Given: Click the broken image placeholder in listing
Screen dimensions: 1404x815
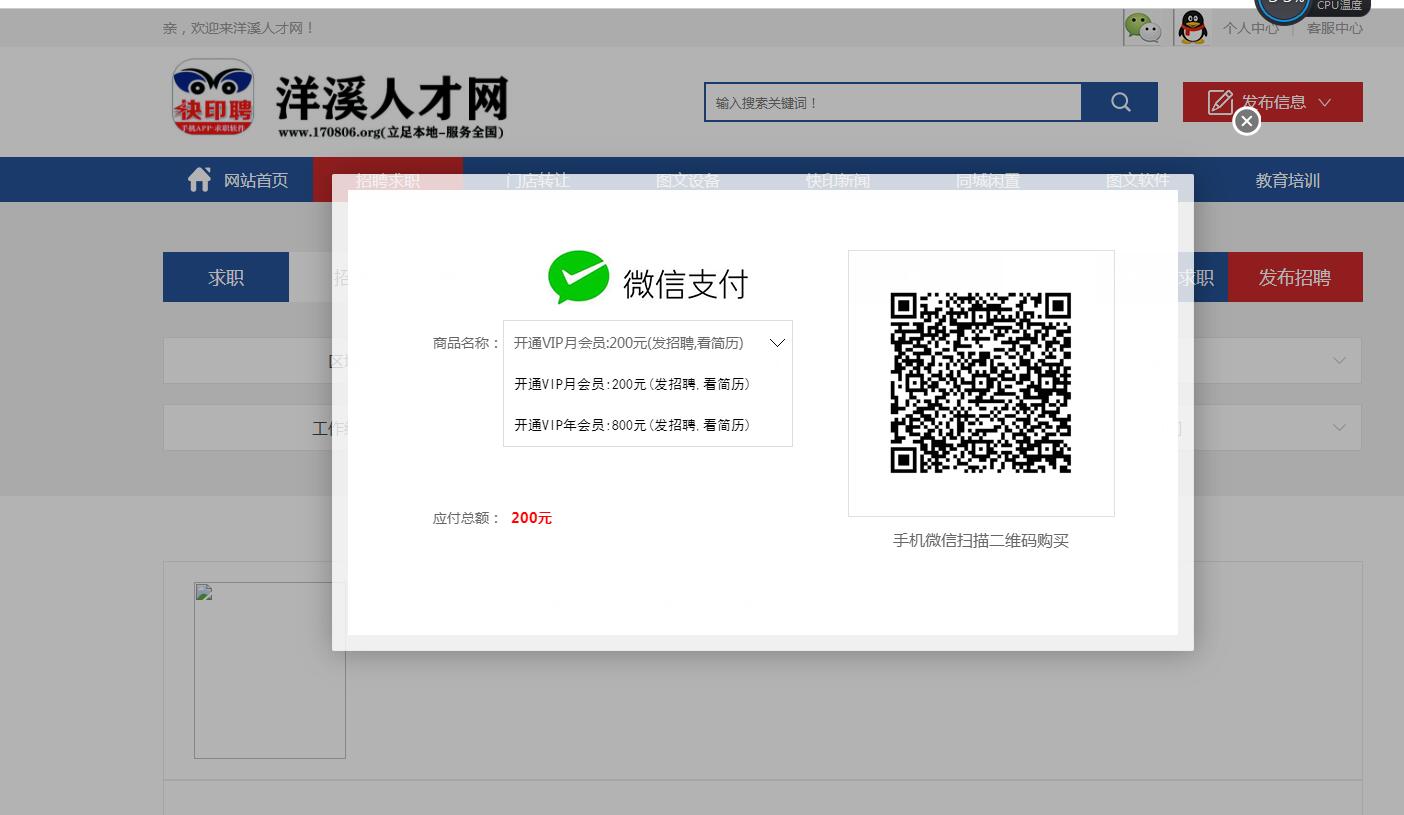Looking at the screenshot, I should 270,670.
